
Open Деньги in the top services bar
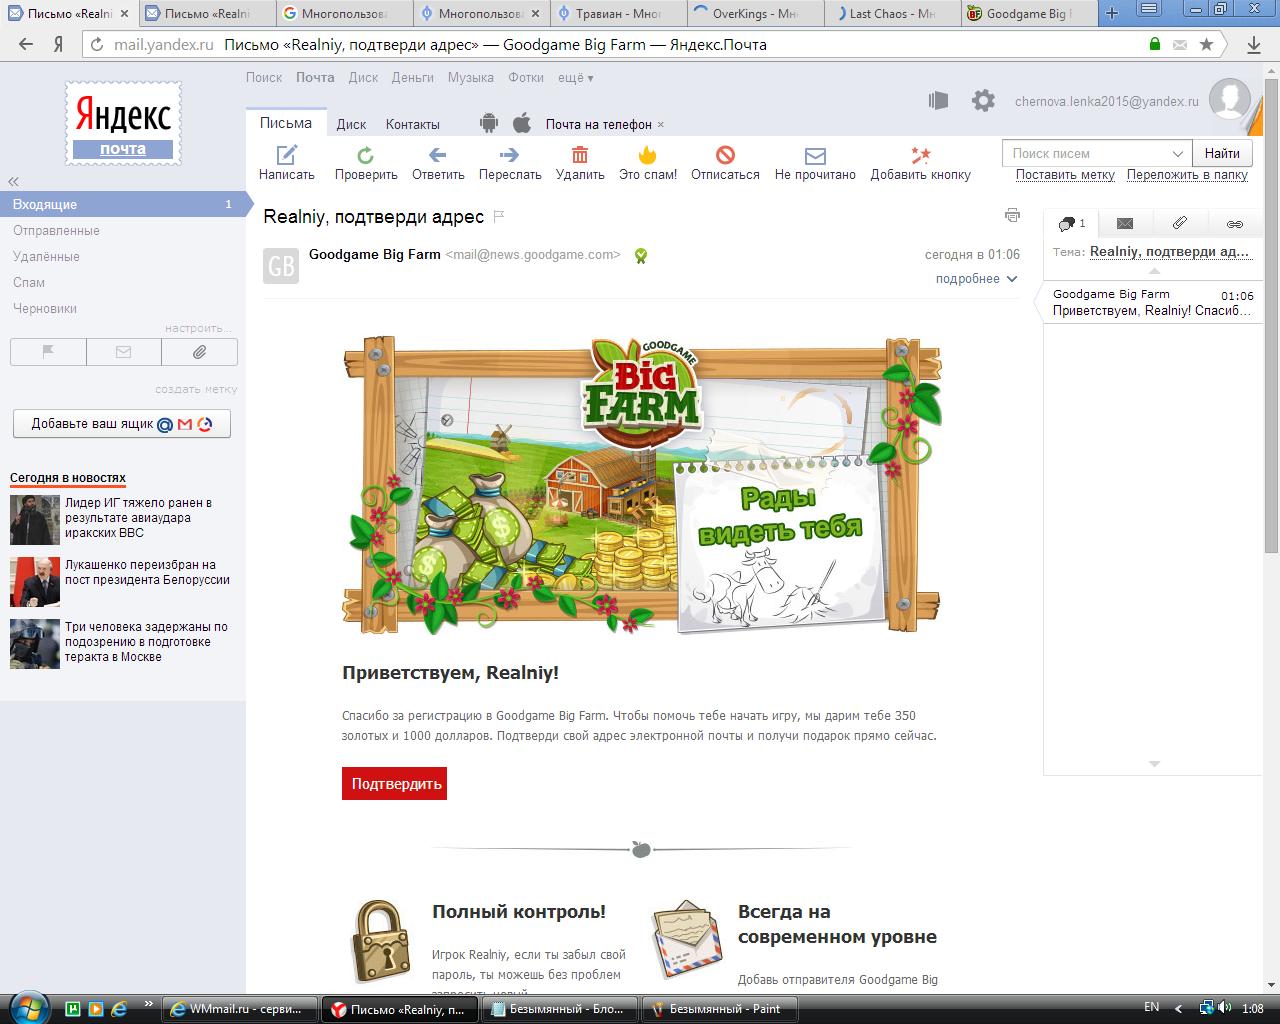(x=413, y=77)
